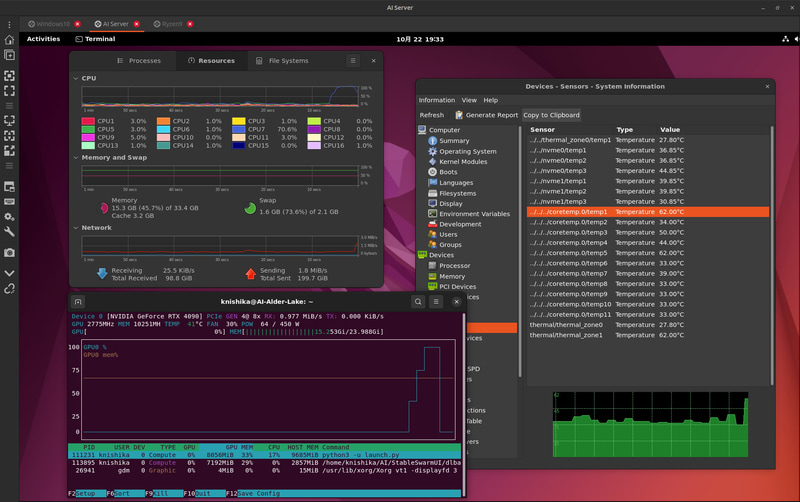Click the home icon in left sidebar
This screenshot has height=502, width=800.
(x=9, y=40)
